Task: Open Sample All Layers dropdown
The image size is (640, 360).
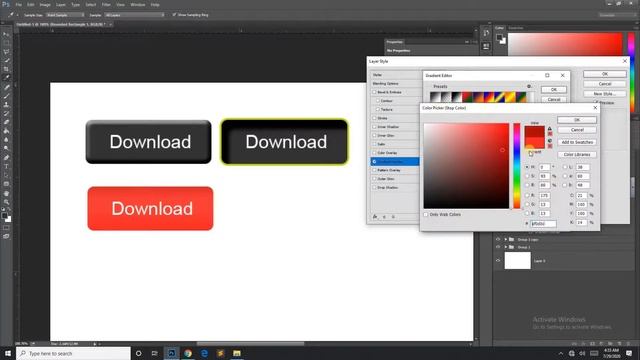Action: pyautogui.click(x=134, y=15)
